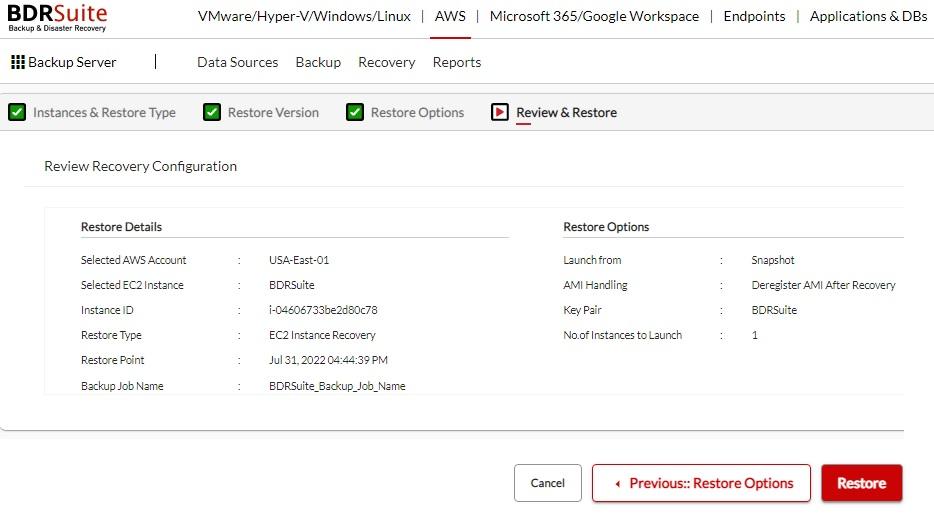Select the Review & Restore step label
Viewport: 934px width, 515px height.
(x=566, y=112)
